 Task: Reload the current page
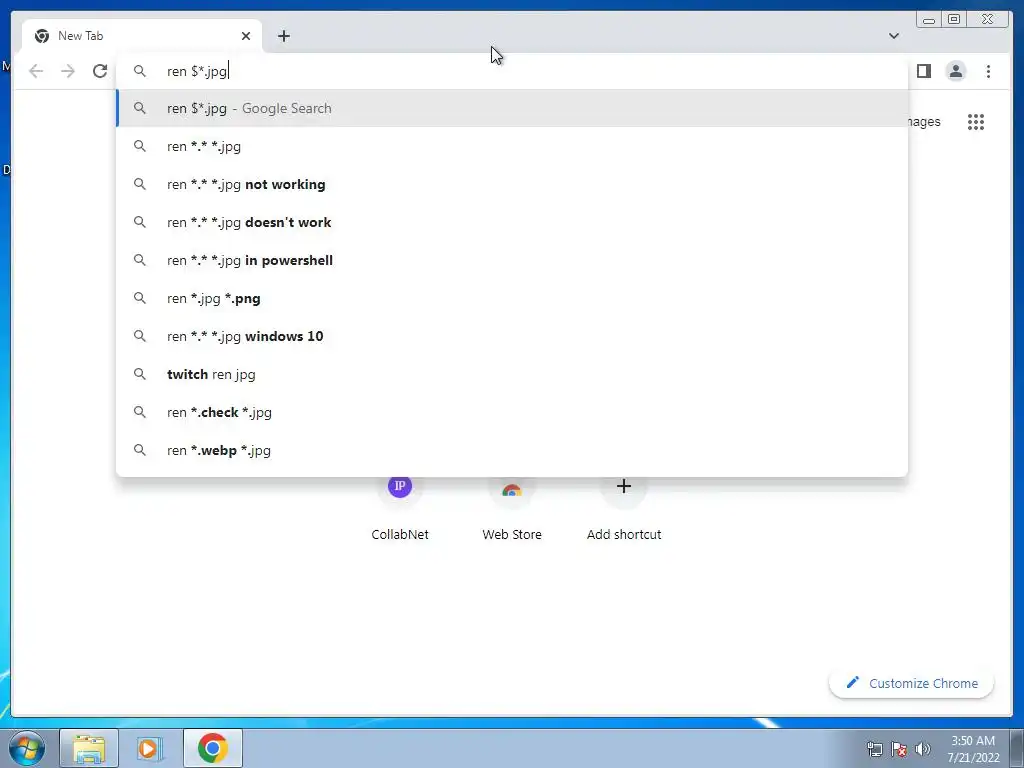100,71
